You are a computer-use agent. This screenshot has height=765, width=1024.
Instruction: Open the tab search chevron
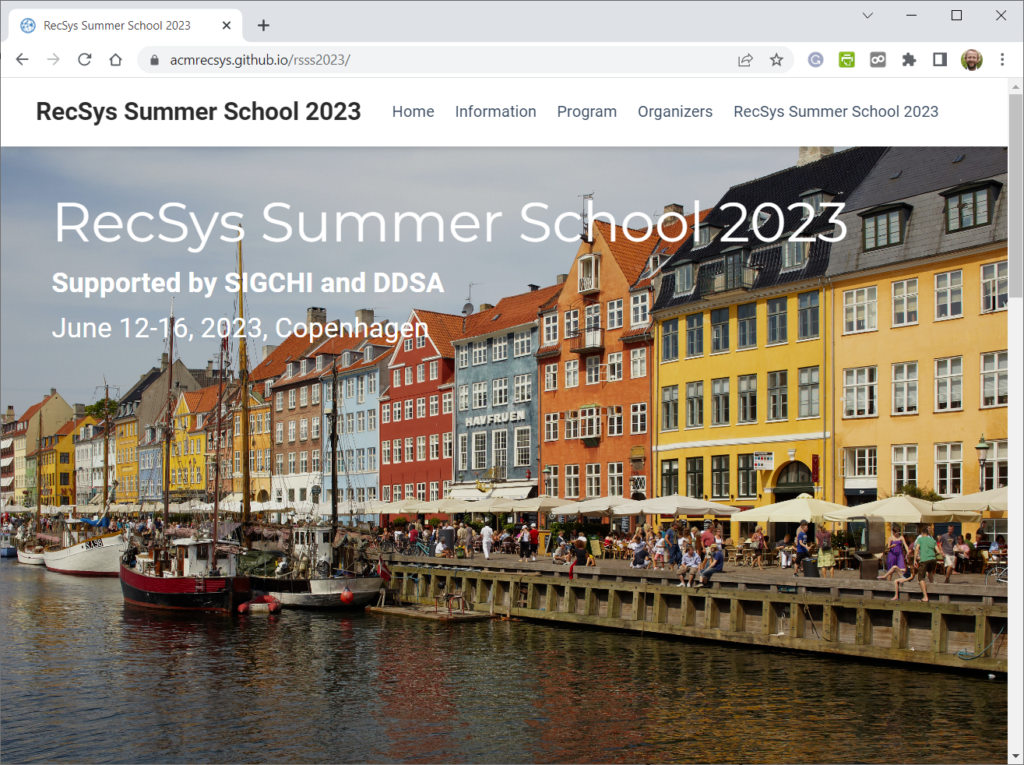[x=867, y=16]
